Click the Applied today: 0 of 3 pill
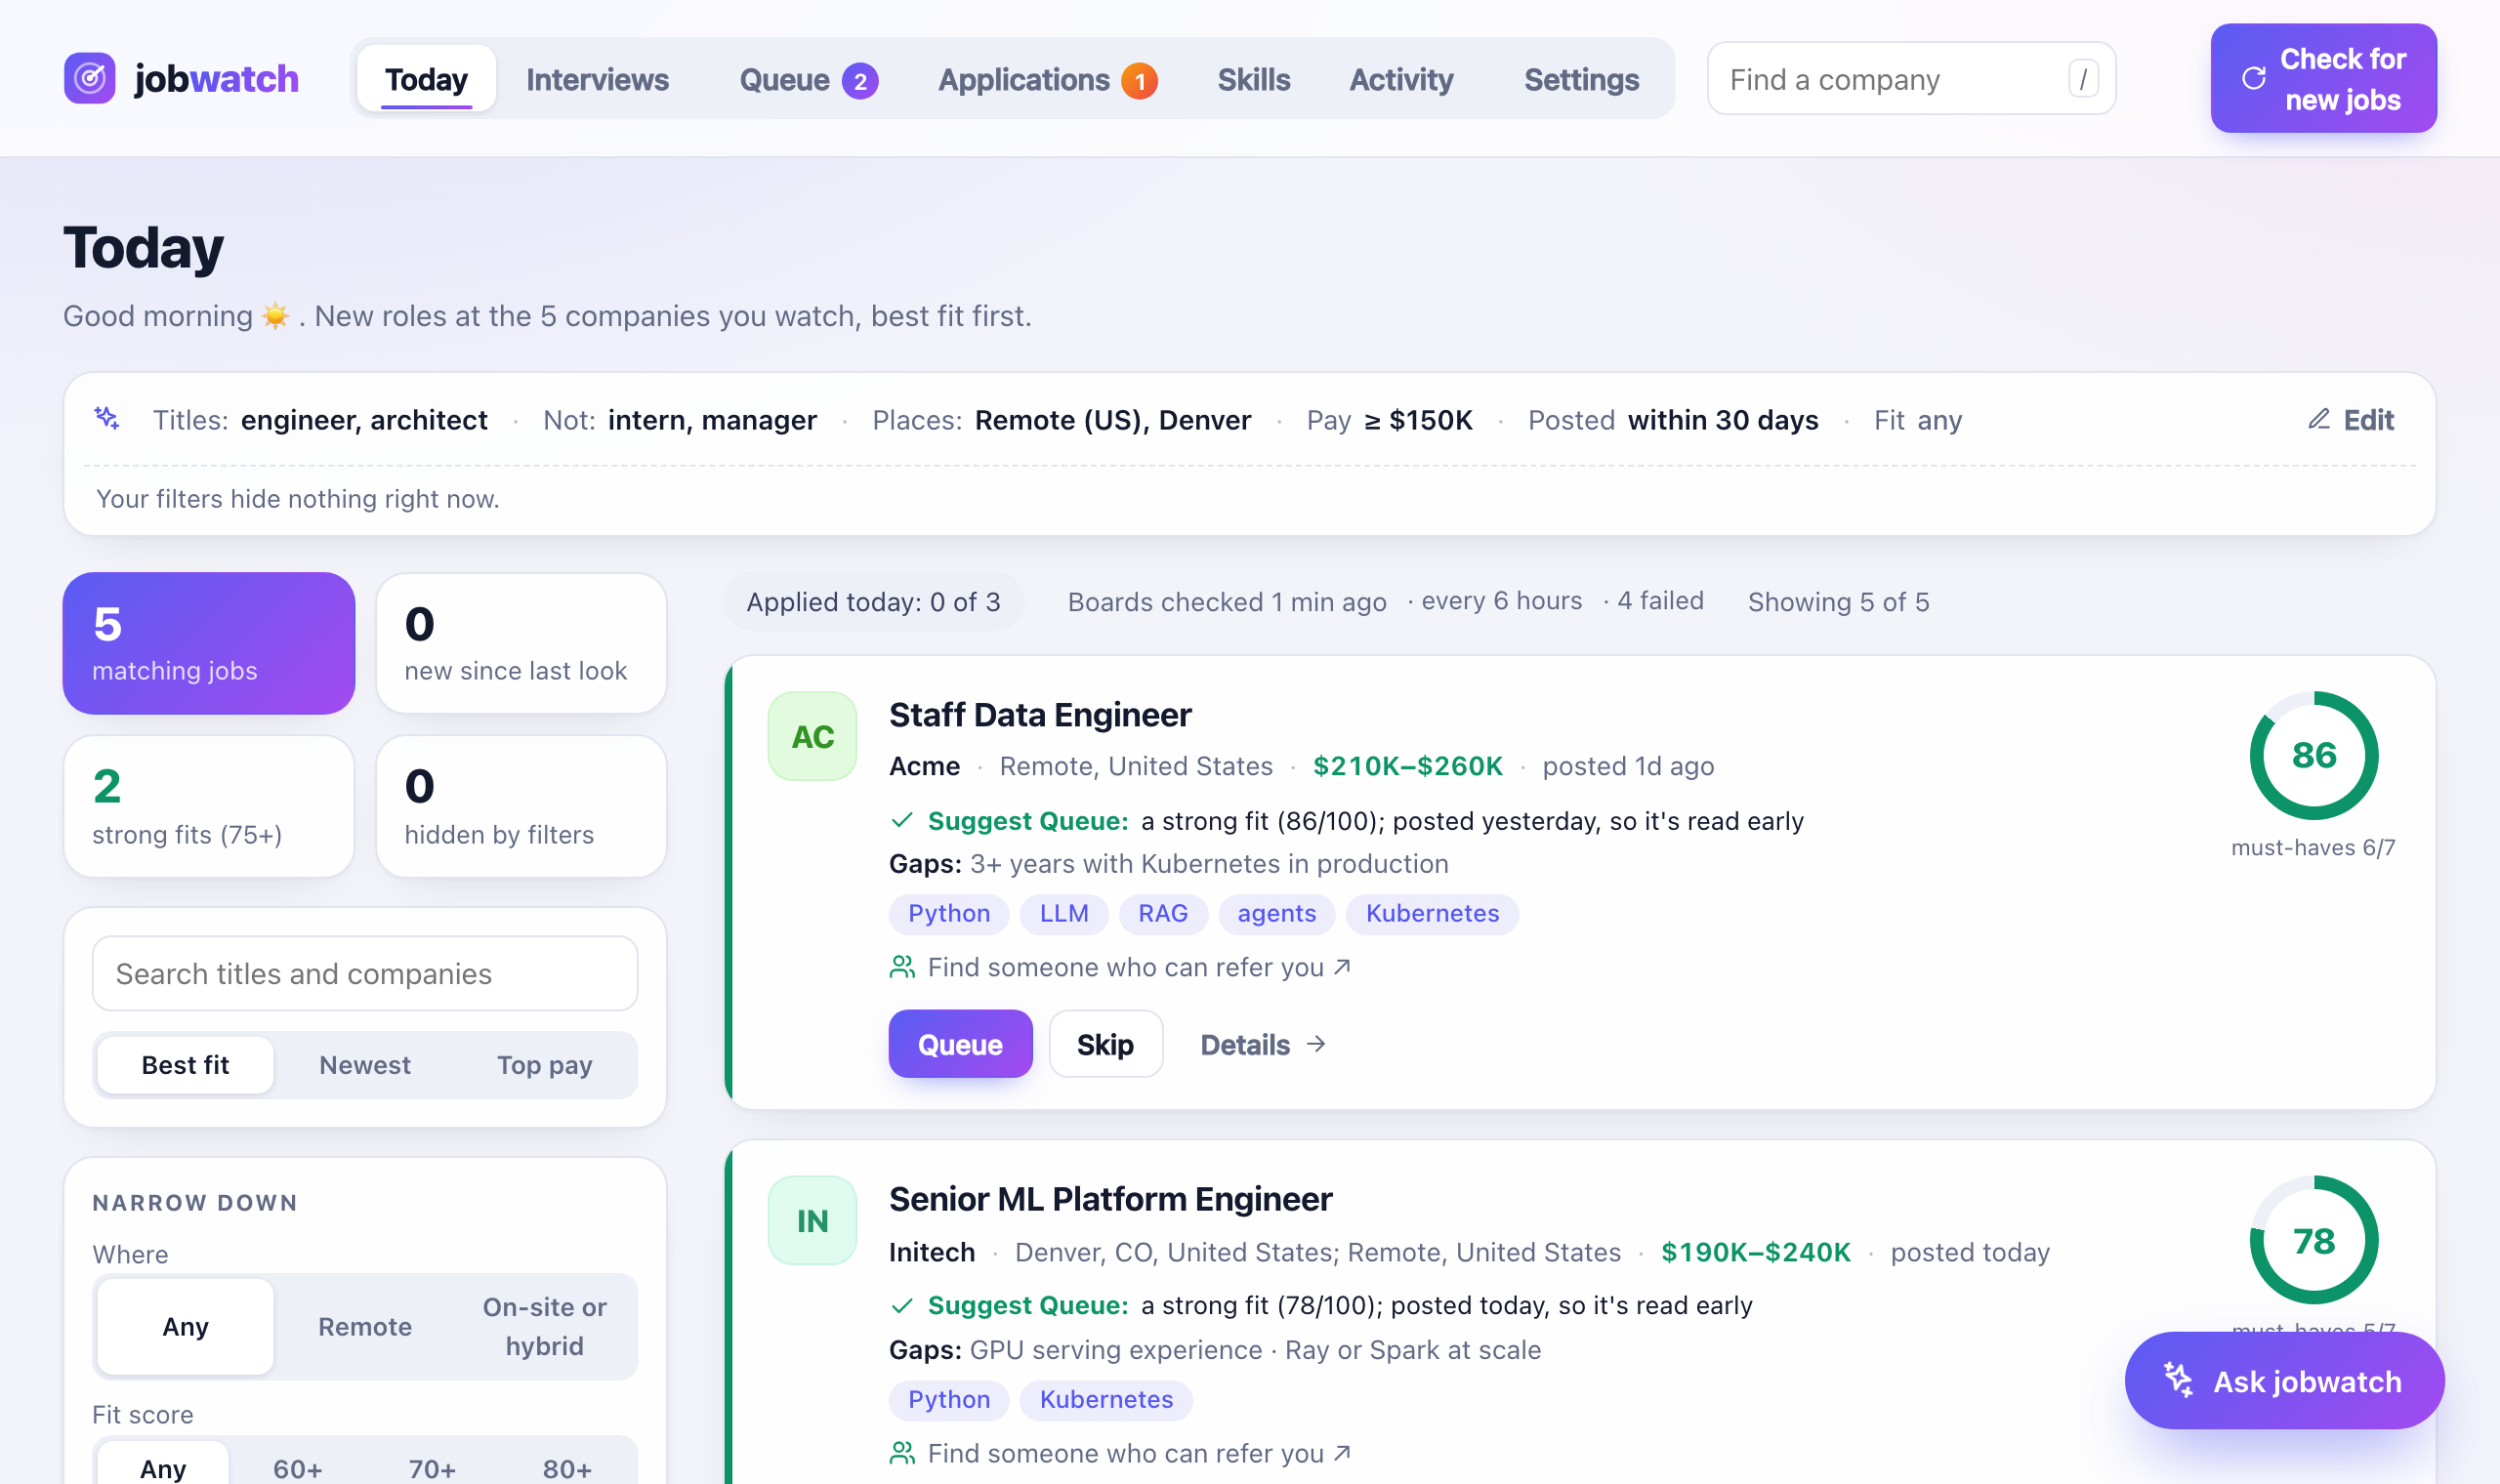Image resolution: width=2500 pixels, height=1484 pixels. pos(873,601)
